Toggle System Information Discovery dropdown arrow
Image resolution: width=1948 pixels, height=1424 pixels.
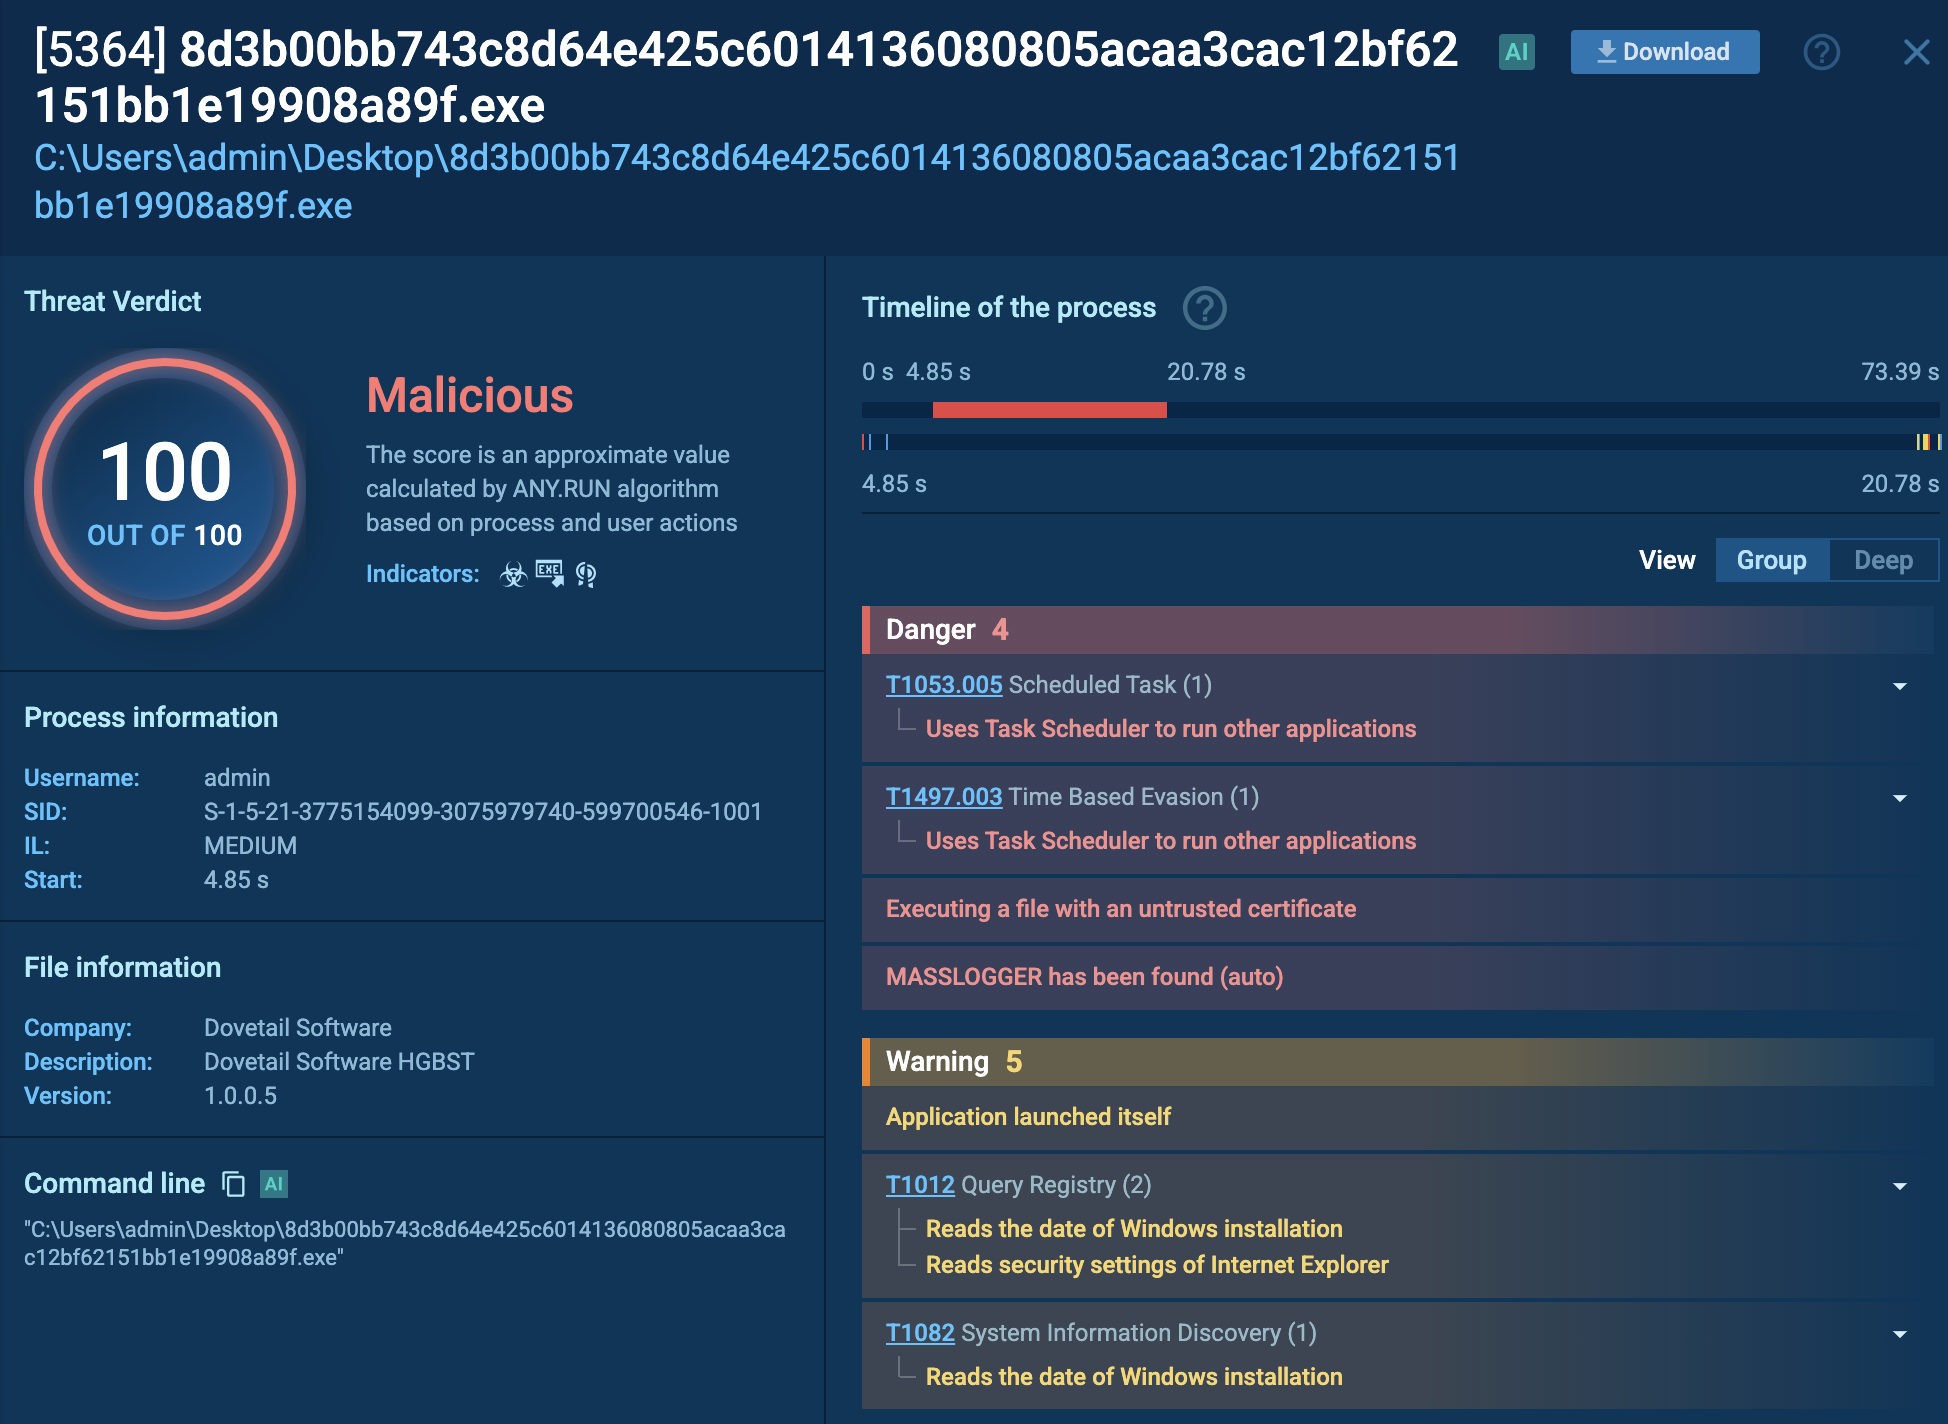point(1899,1334)
